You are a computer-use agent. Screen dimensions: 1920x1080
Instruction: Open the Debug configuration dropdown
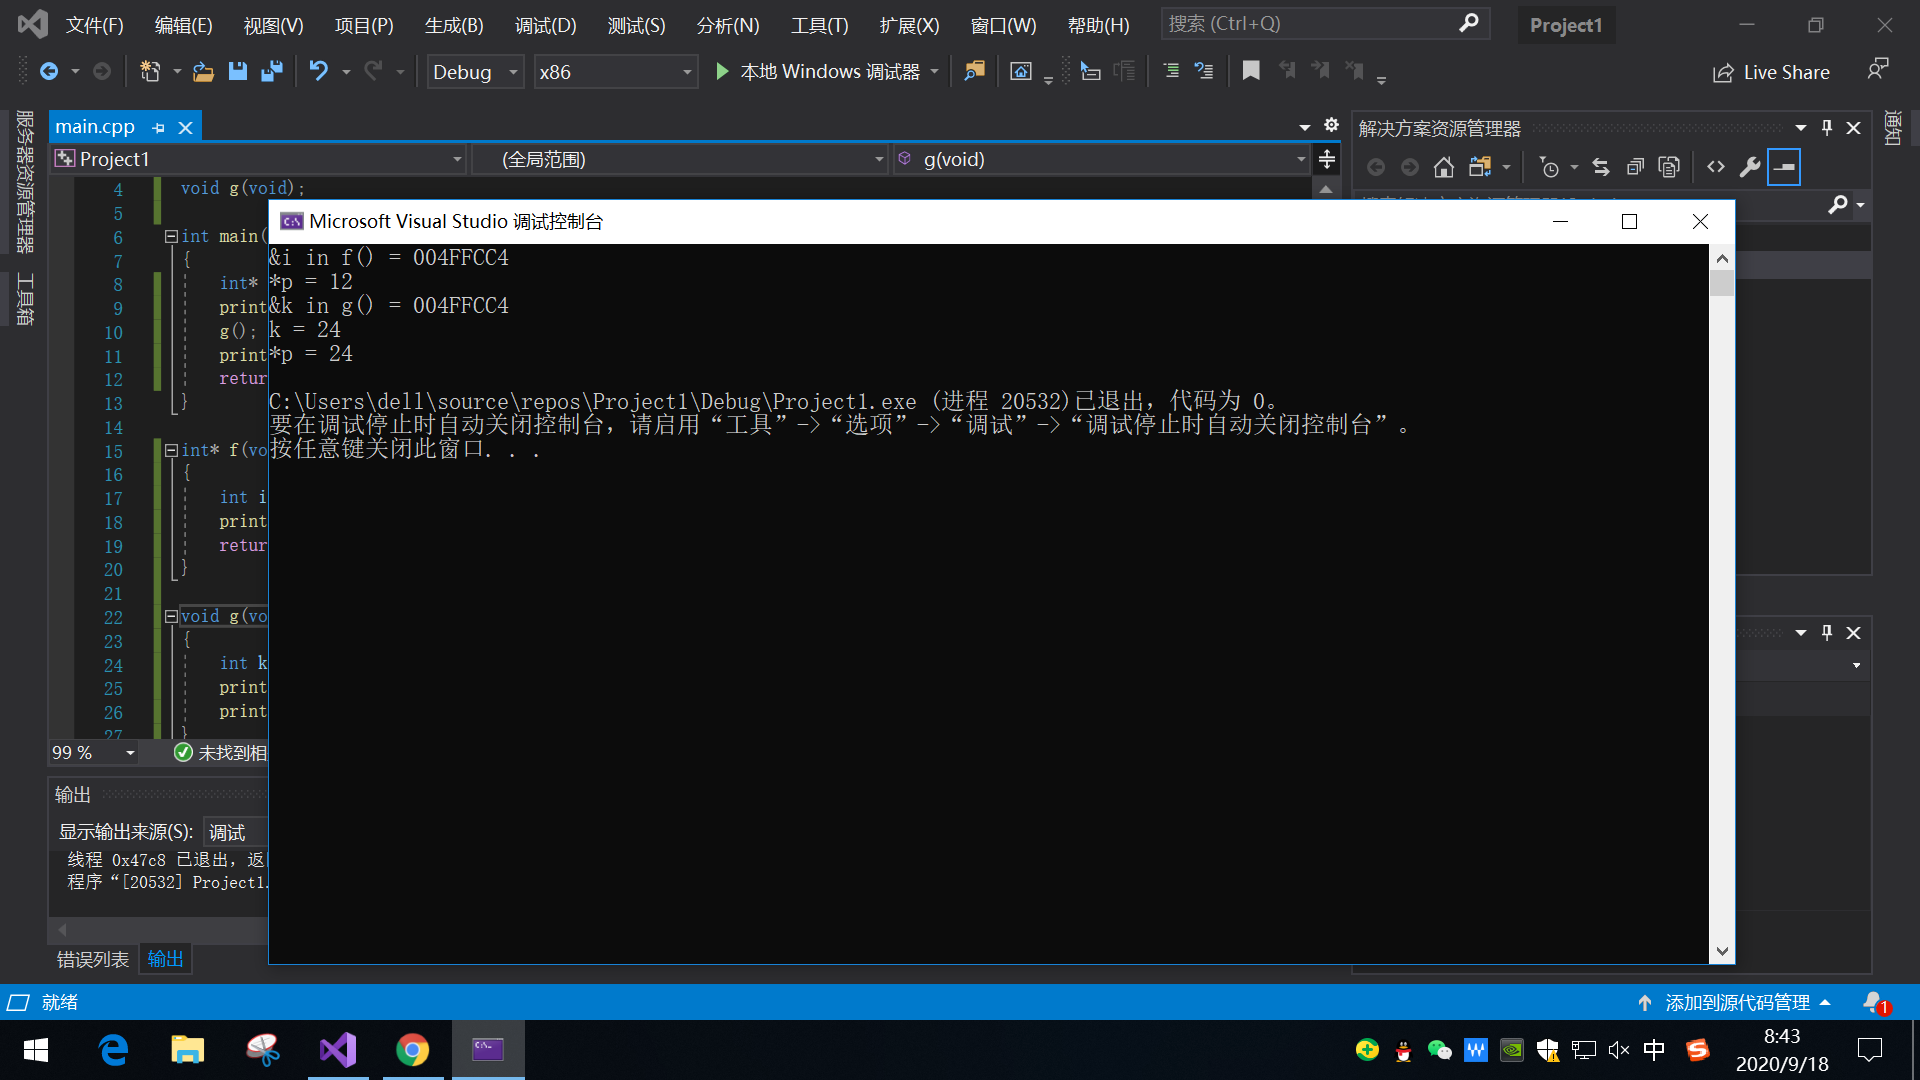[x=476, y=72]
